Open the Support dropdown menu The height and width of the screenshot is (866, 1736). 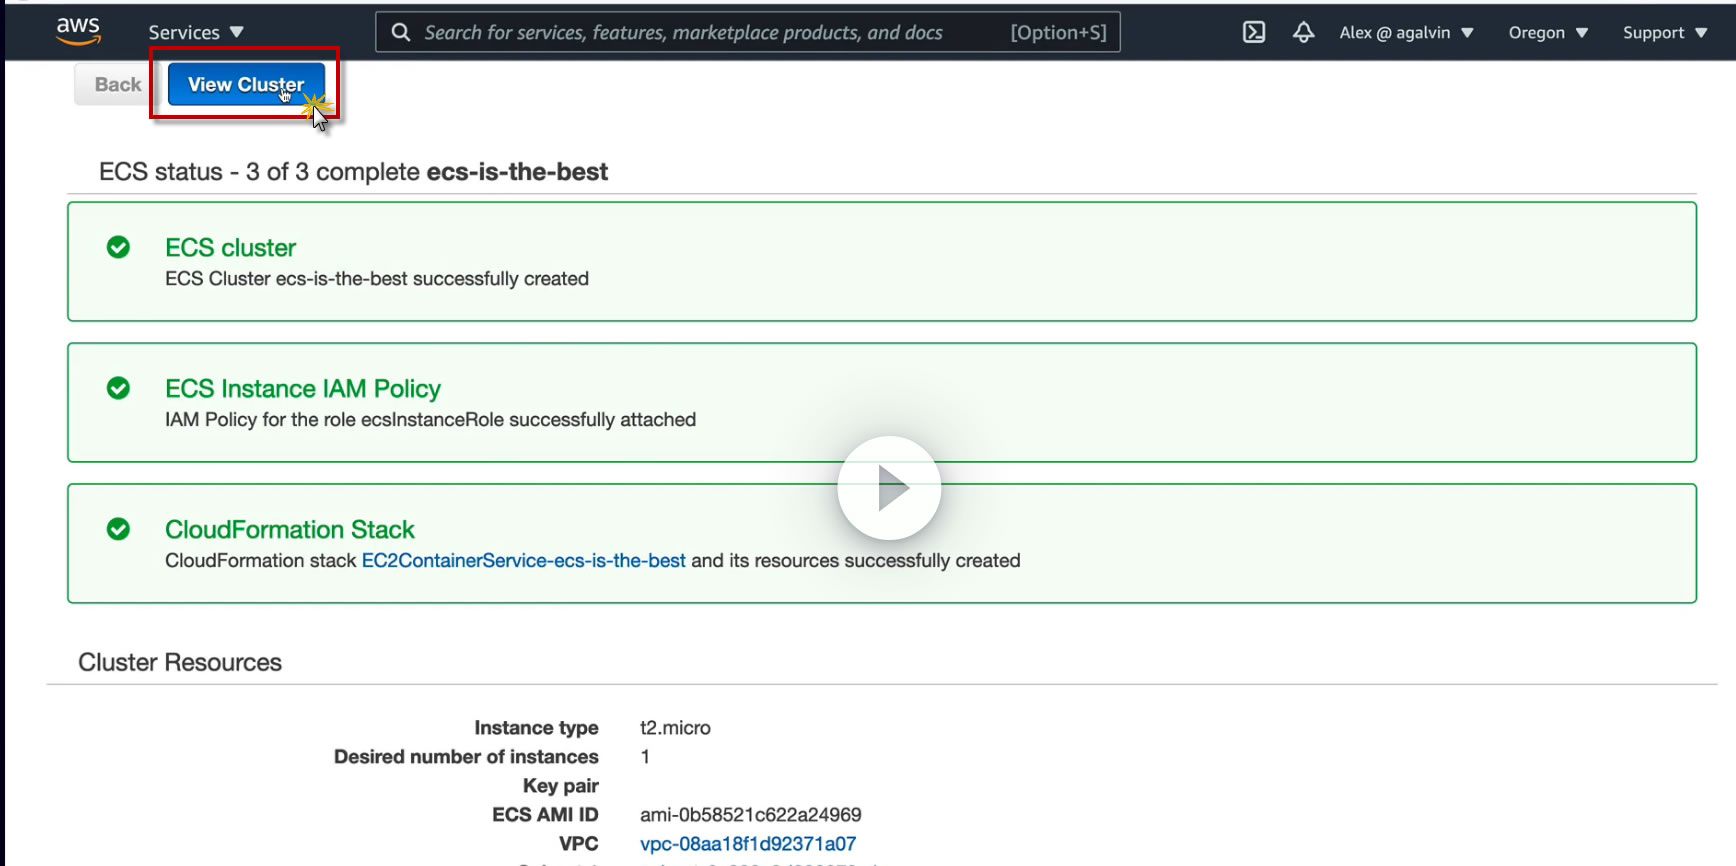(x=1664, y=32)
